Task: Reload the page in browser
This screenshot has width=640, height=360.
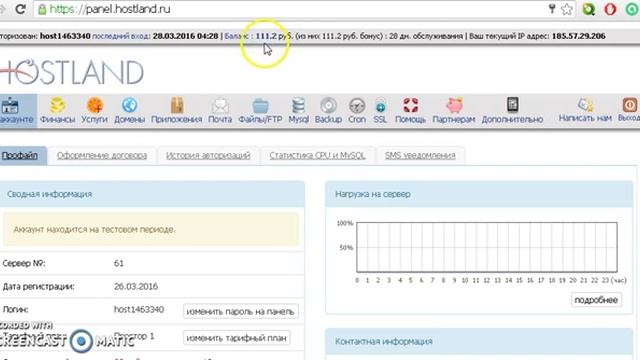Action: pos(20,9)
